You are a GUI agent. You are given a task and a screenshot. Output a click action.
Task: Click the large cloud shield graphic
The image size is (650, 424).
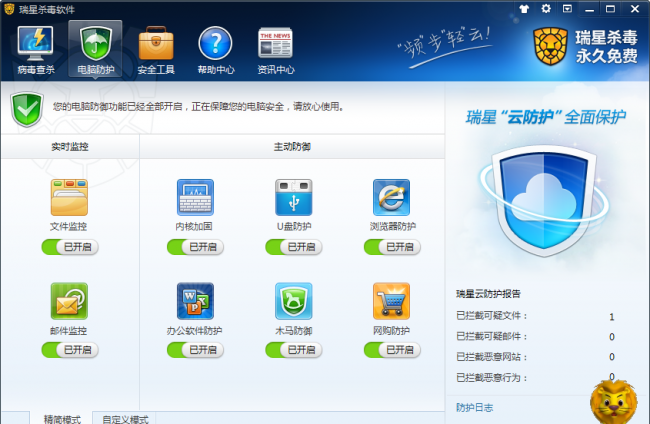point(544,201)
